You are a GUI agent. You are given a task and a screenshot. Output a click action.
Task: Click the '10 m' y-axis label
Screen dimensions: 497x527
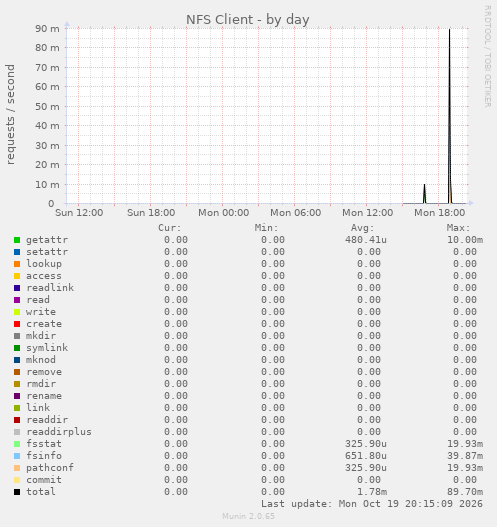pos(47,185)
